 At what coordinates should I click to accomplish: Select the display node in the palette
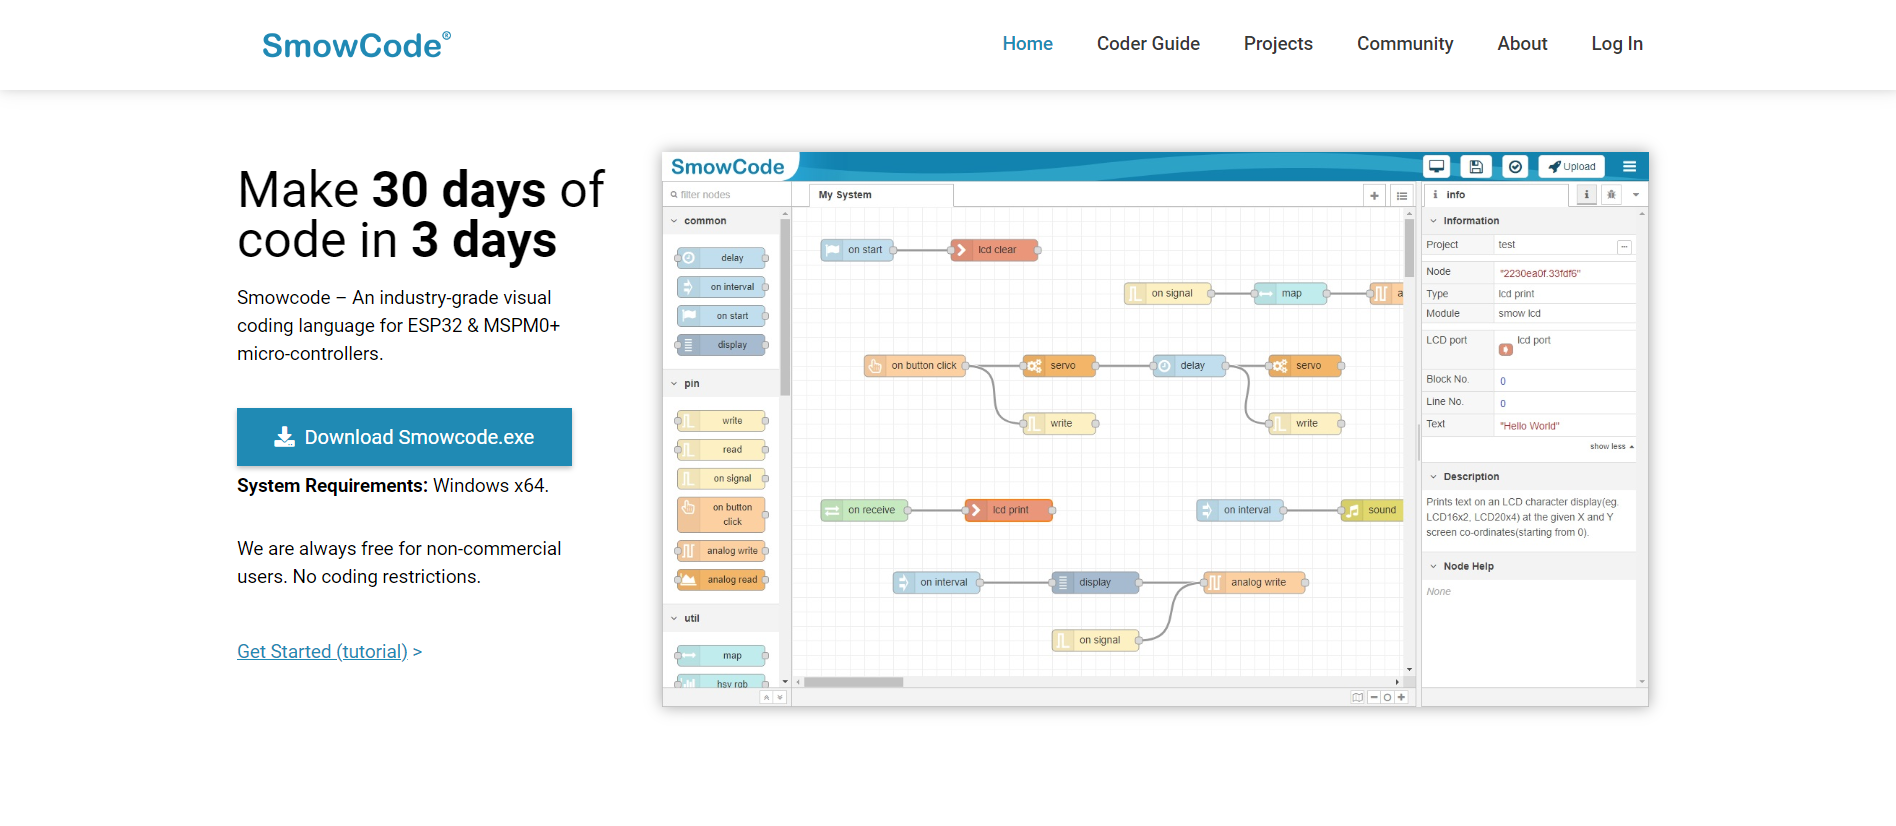tap(722, 345)
